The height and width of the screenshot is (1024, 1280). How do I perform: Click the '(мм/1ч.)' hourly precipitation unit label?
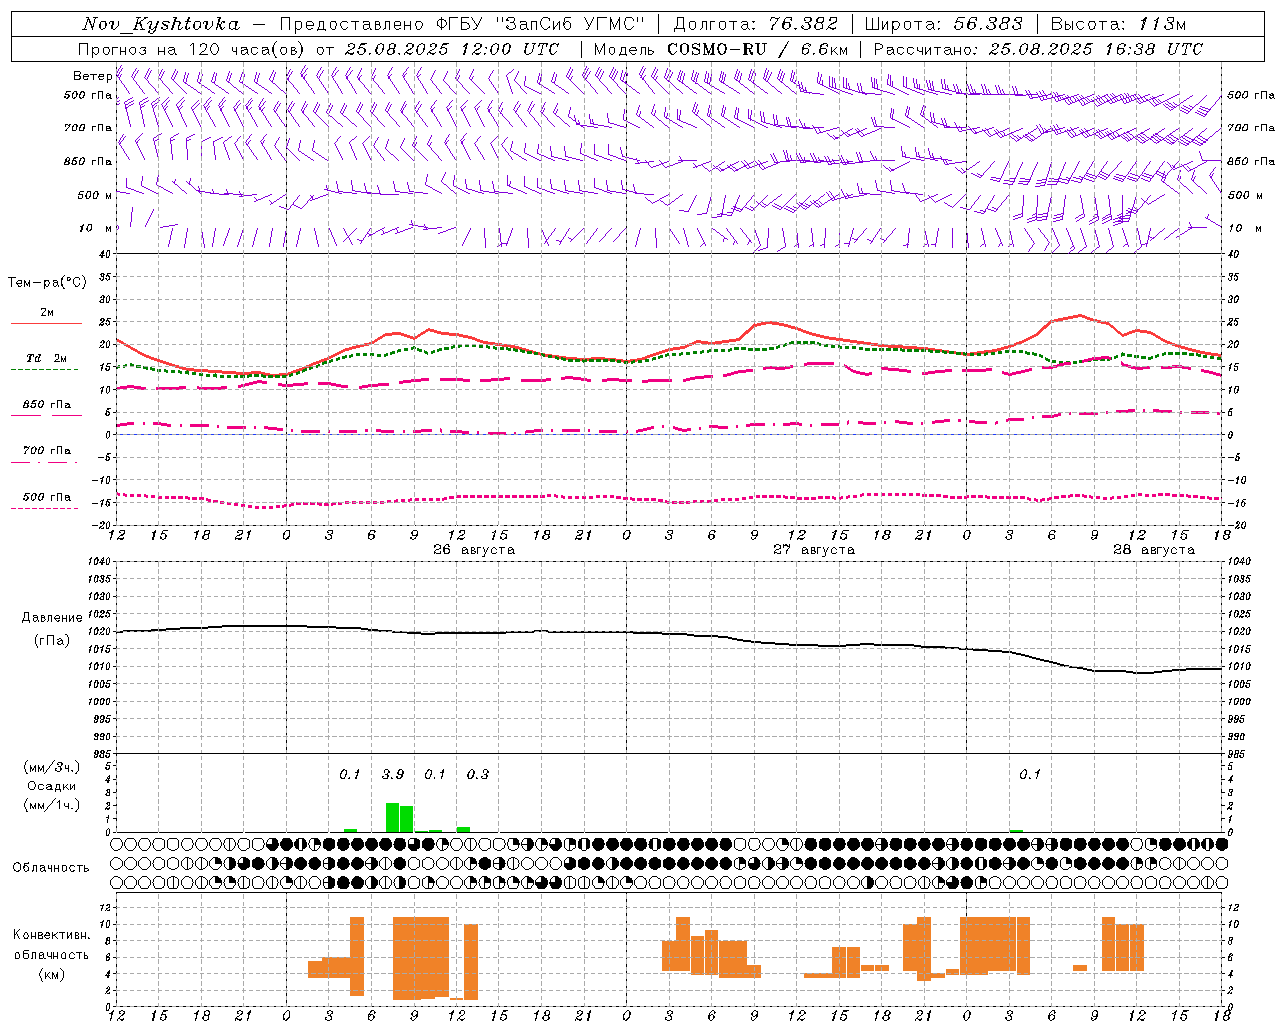pyautogui.click(x=52, y=805)
